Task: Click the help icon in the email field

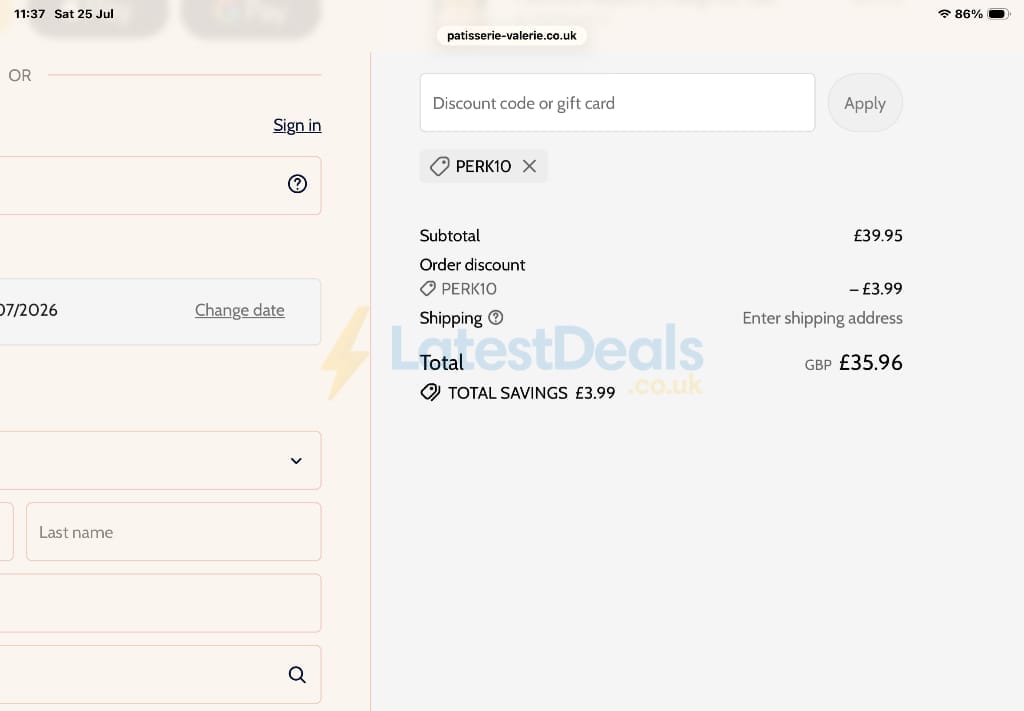Action: (297, 184)
